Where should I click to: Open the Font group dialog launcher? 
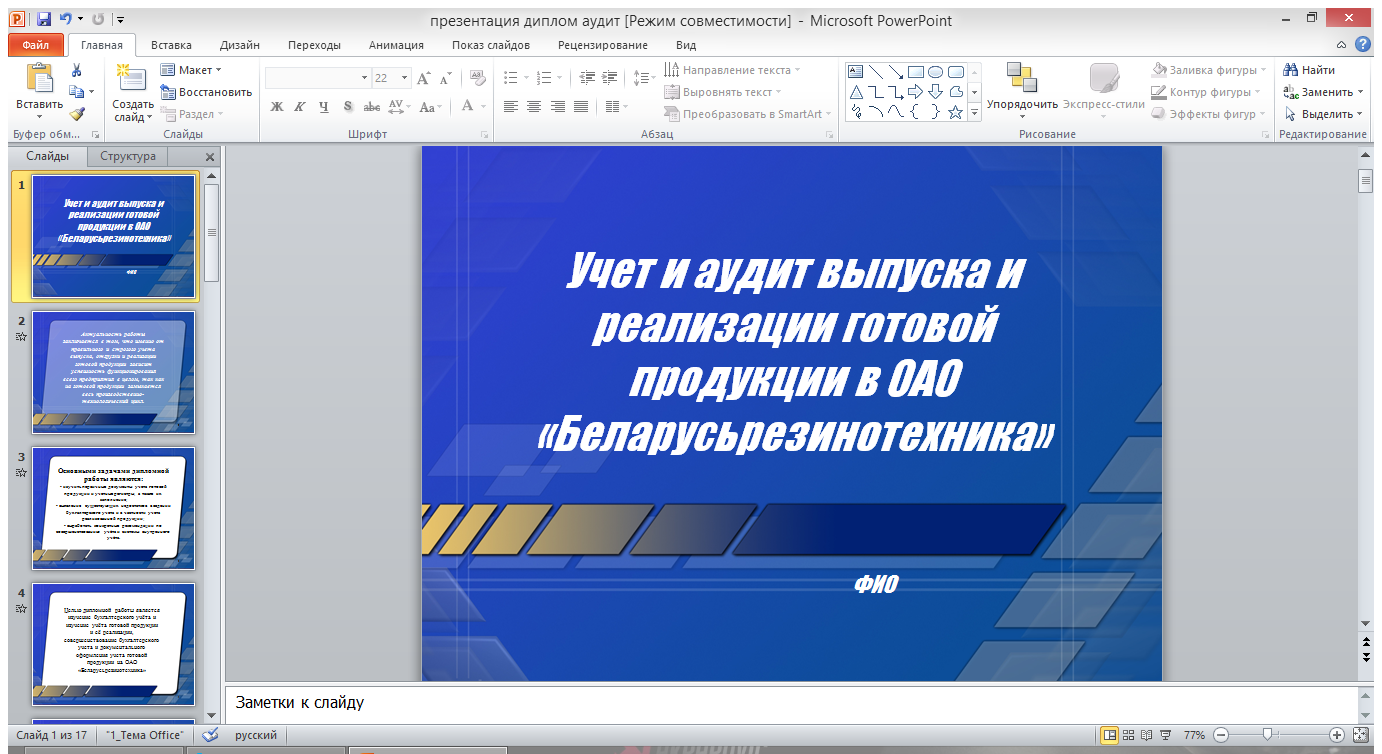click(x=484, y=134)
